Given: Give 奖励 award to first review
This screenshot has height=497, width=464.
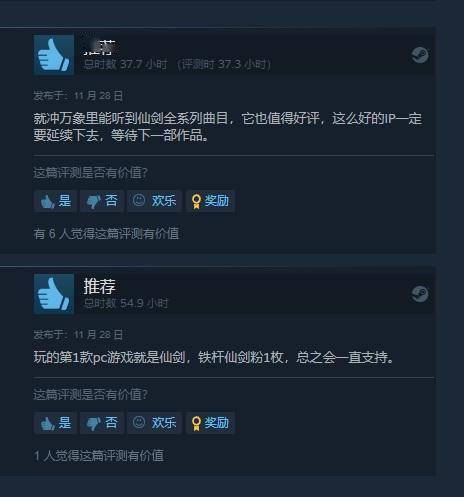Looking at the screenshot, I should point(210,201).
